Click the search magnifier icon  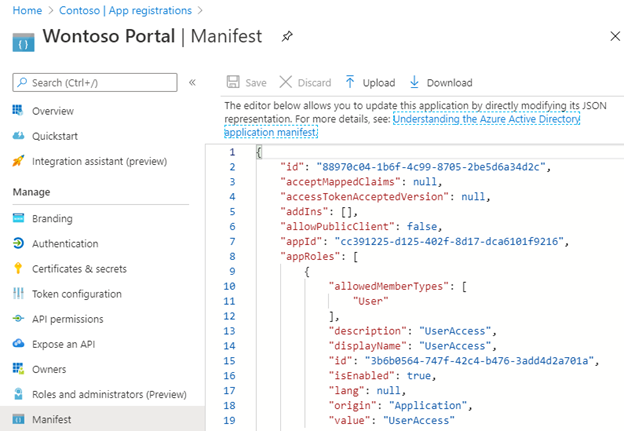[x=23, y=82]
